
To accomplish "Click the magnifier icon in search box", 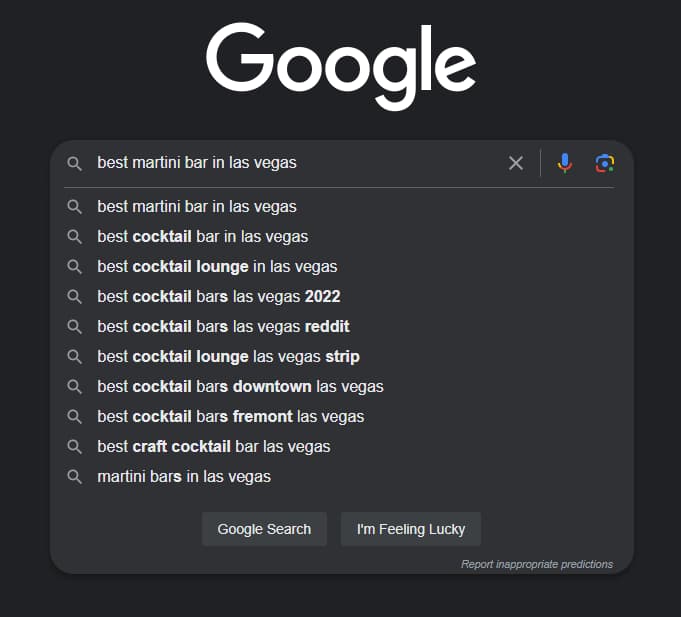I will (x=74, y=163).
